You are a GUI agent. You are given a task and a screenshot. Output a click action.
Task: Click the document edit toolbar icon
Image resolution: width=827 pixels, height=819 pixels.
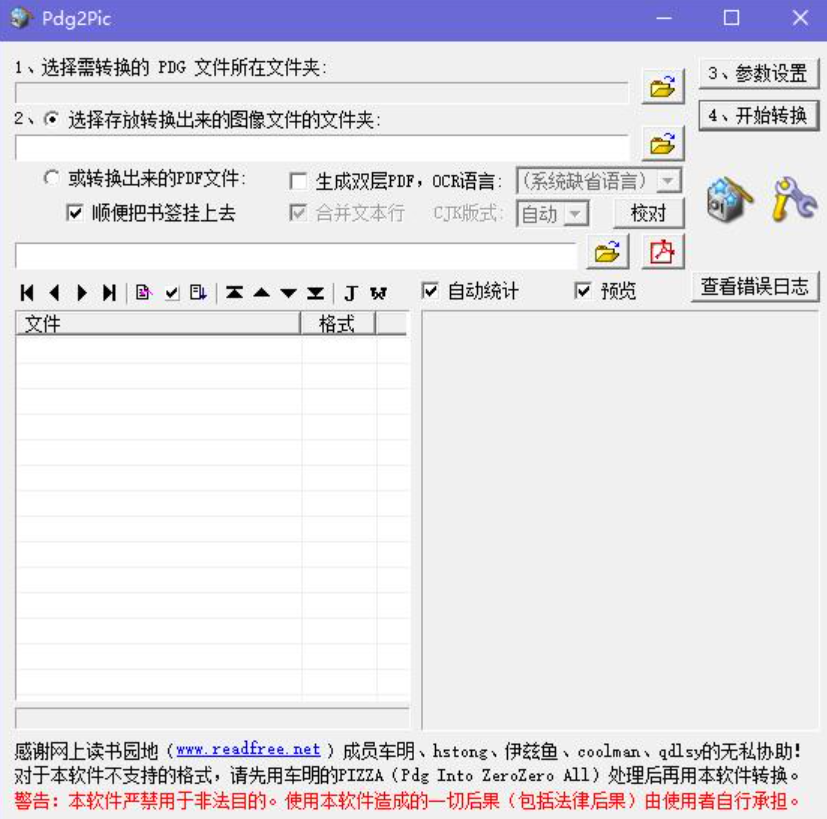(143, 293)
